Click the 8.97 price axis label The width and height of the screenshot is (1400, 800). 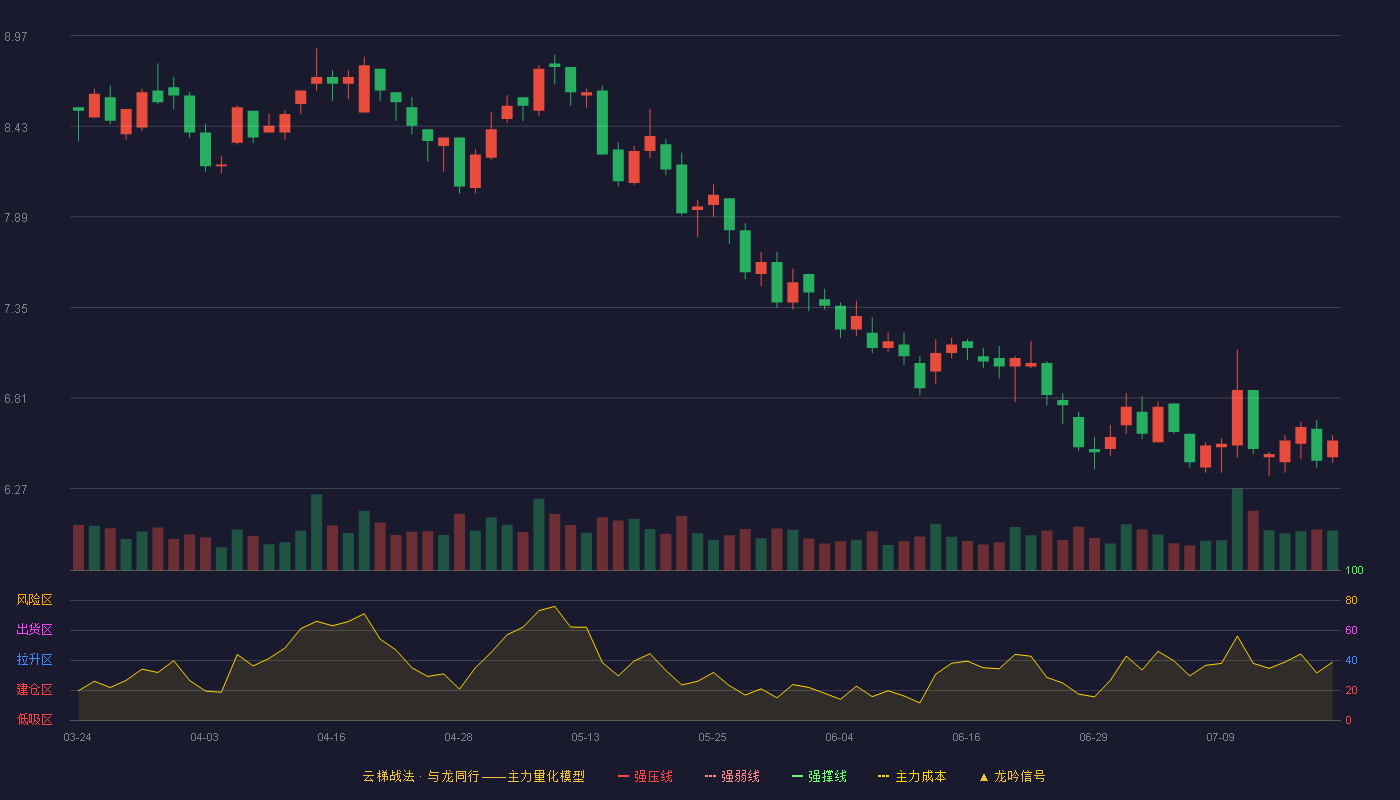[x=16, y=37]
